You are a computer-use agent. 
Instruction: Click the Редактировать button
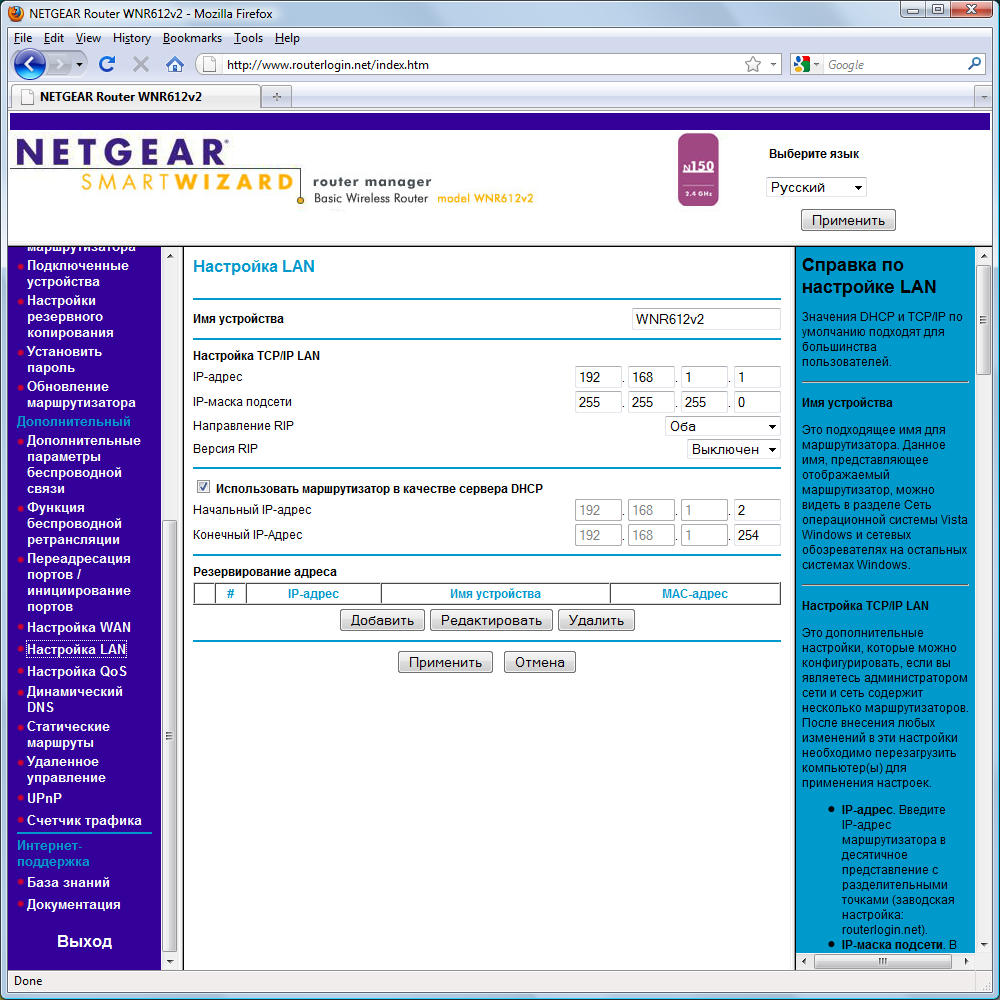(491, 620)
